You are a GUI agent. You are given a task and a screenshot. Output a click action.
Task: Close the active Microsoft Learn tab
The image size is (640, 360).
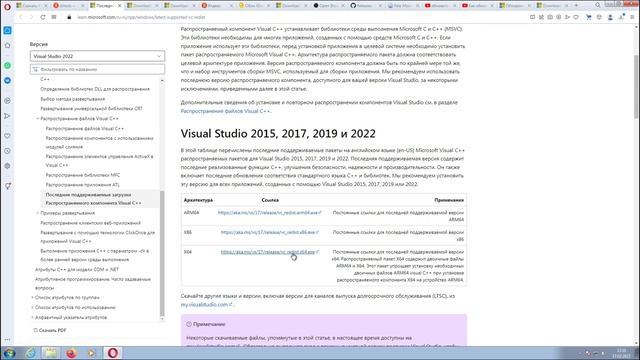[x=120, y=6]
